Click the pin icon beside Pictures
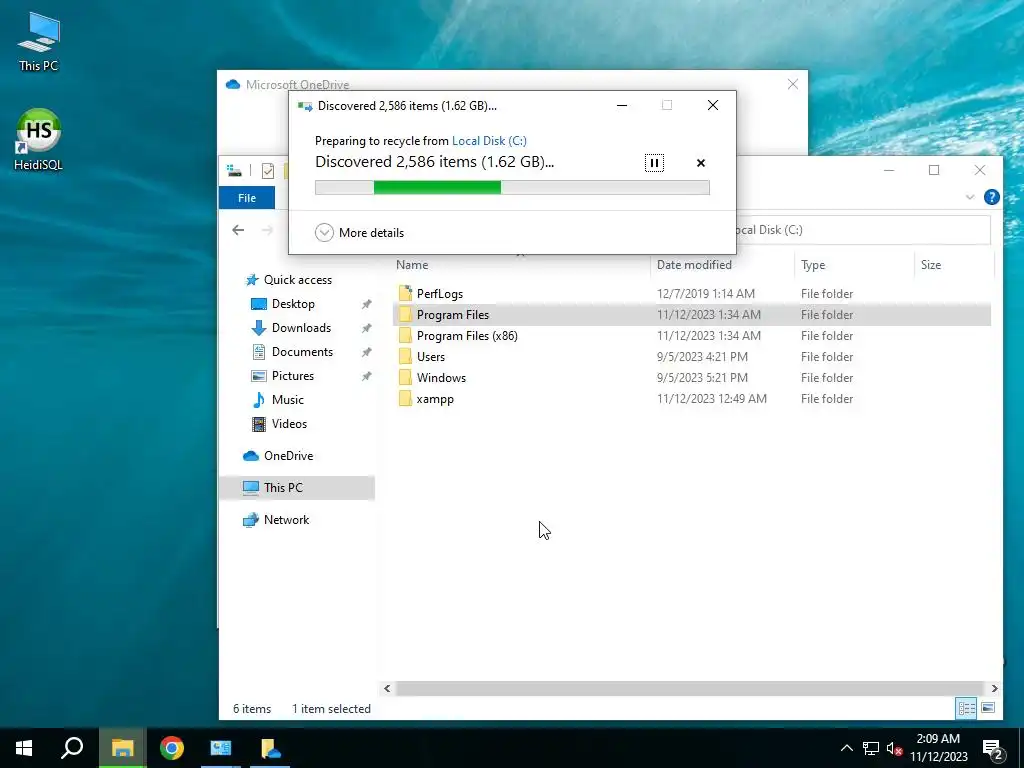The width and height of the screenshot is (1024, 768). click(x=366, y=376)
